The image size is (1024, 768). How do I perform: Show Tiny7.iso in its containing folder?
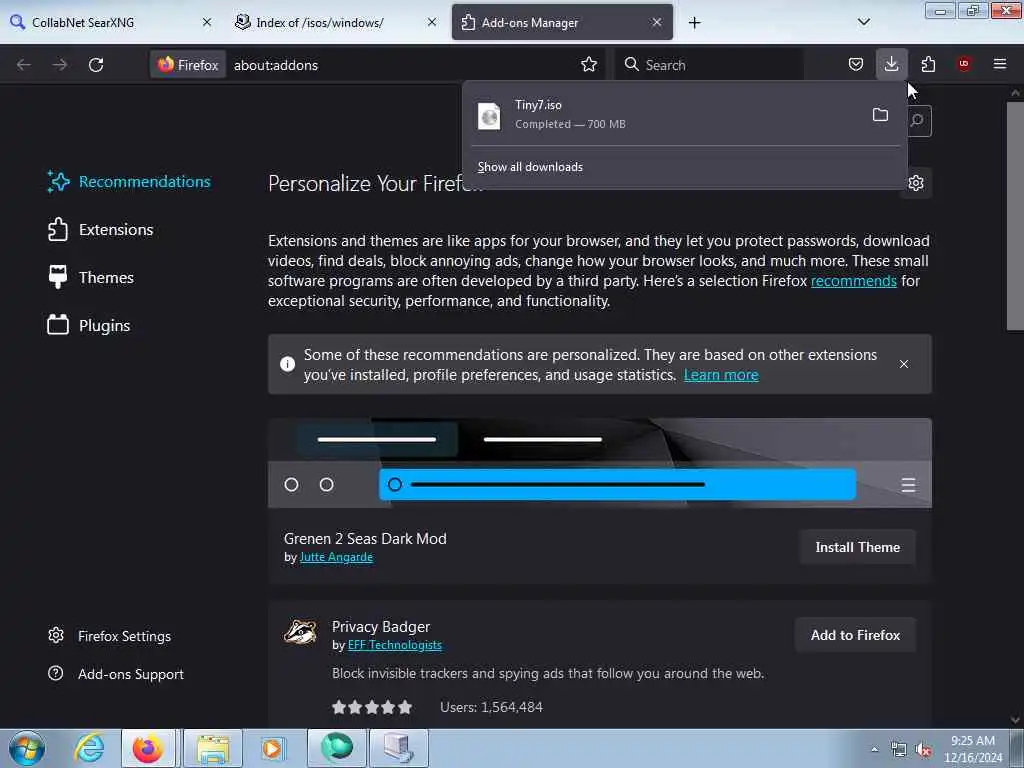[880, 115]
